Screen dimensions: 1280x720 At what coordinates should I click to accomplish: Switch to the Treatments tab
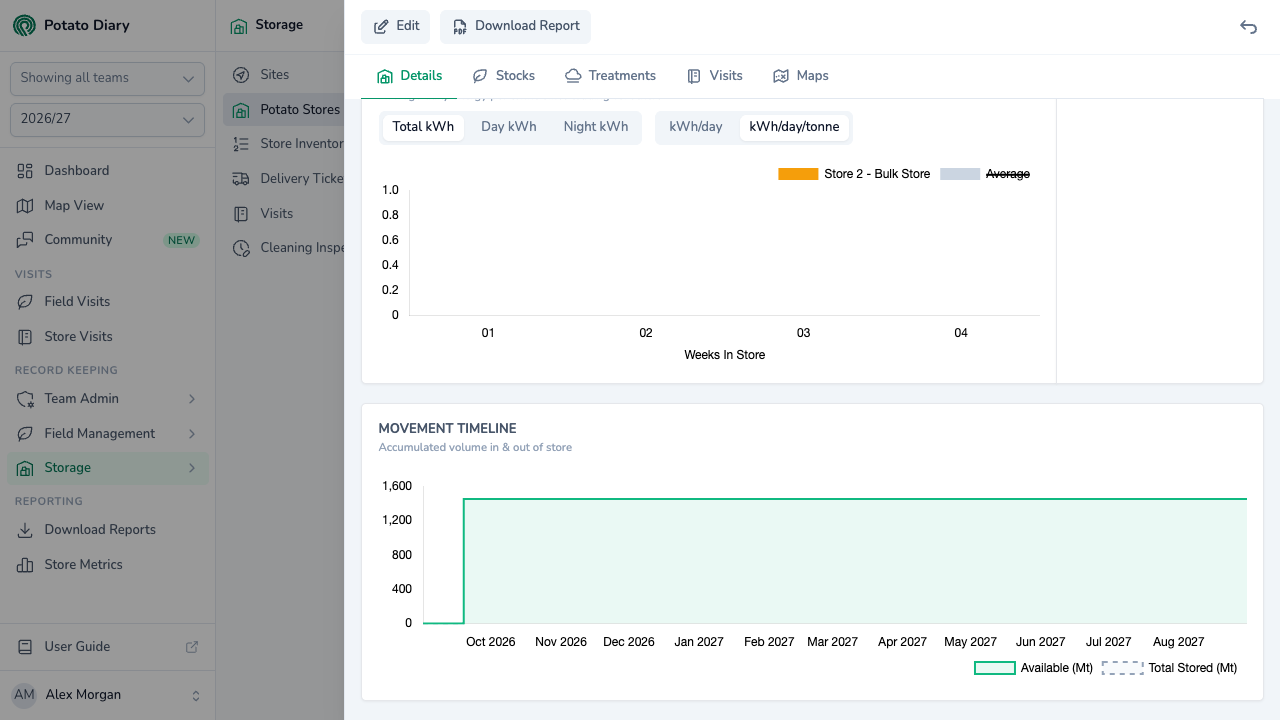610,76
